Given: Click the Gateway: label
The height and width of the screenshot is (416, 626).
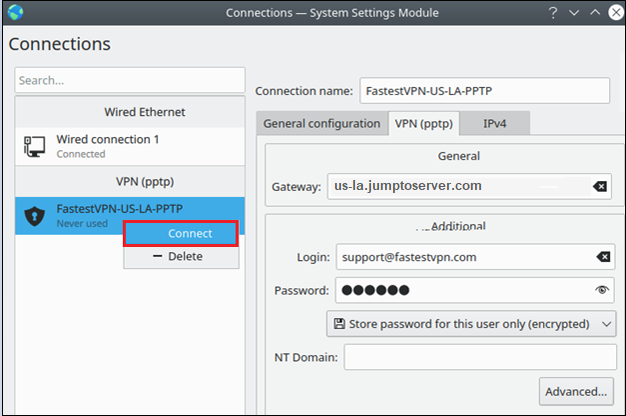Looking at the screenshot, I should [x=296, y=187].
